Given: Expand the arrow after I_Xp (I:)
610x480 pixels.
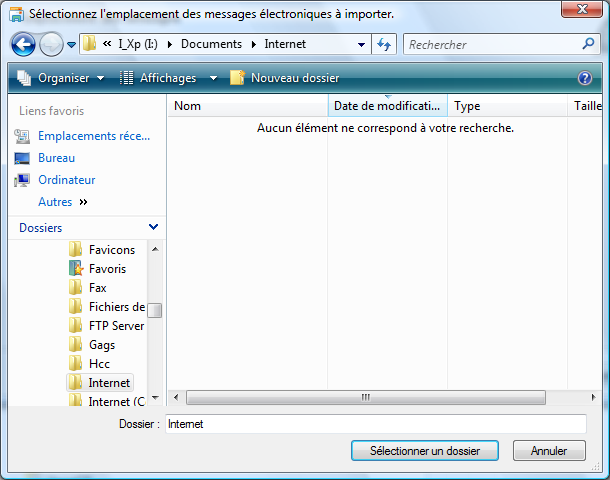Looking at the screenshot, I should click(170, 44).
